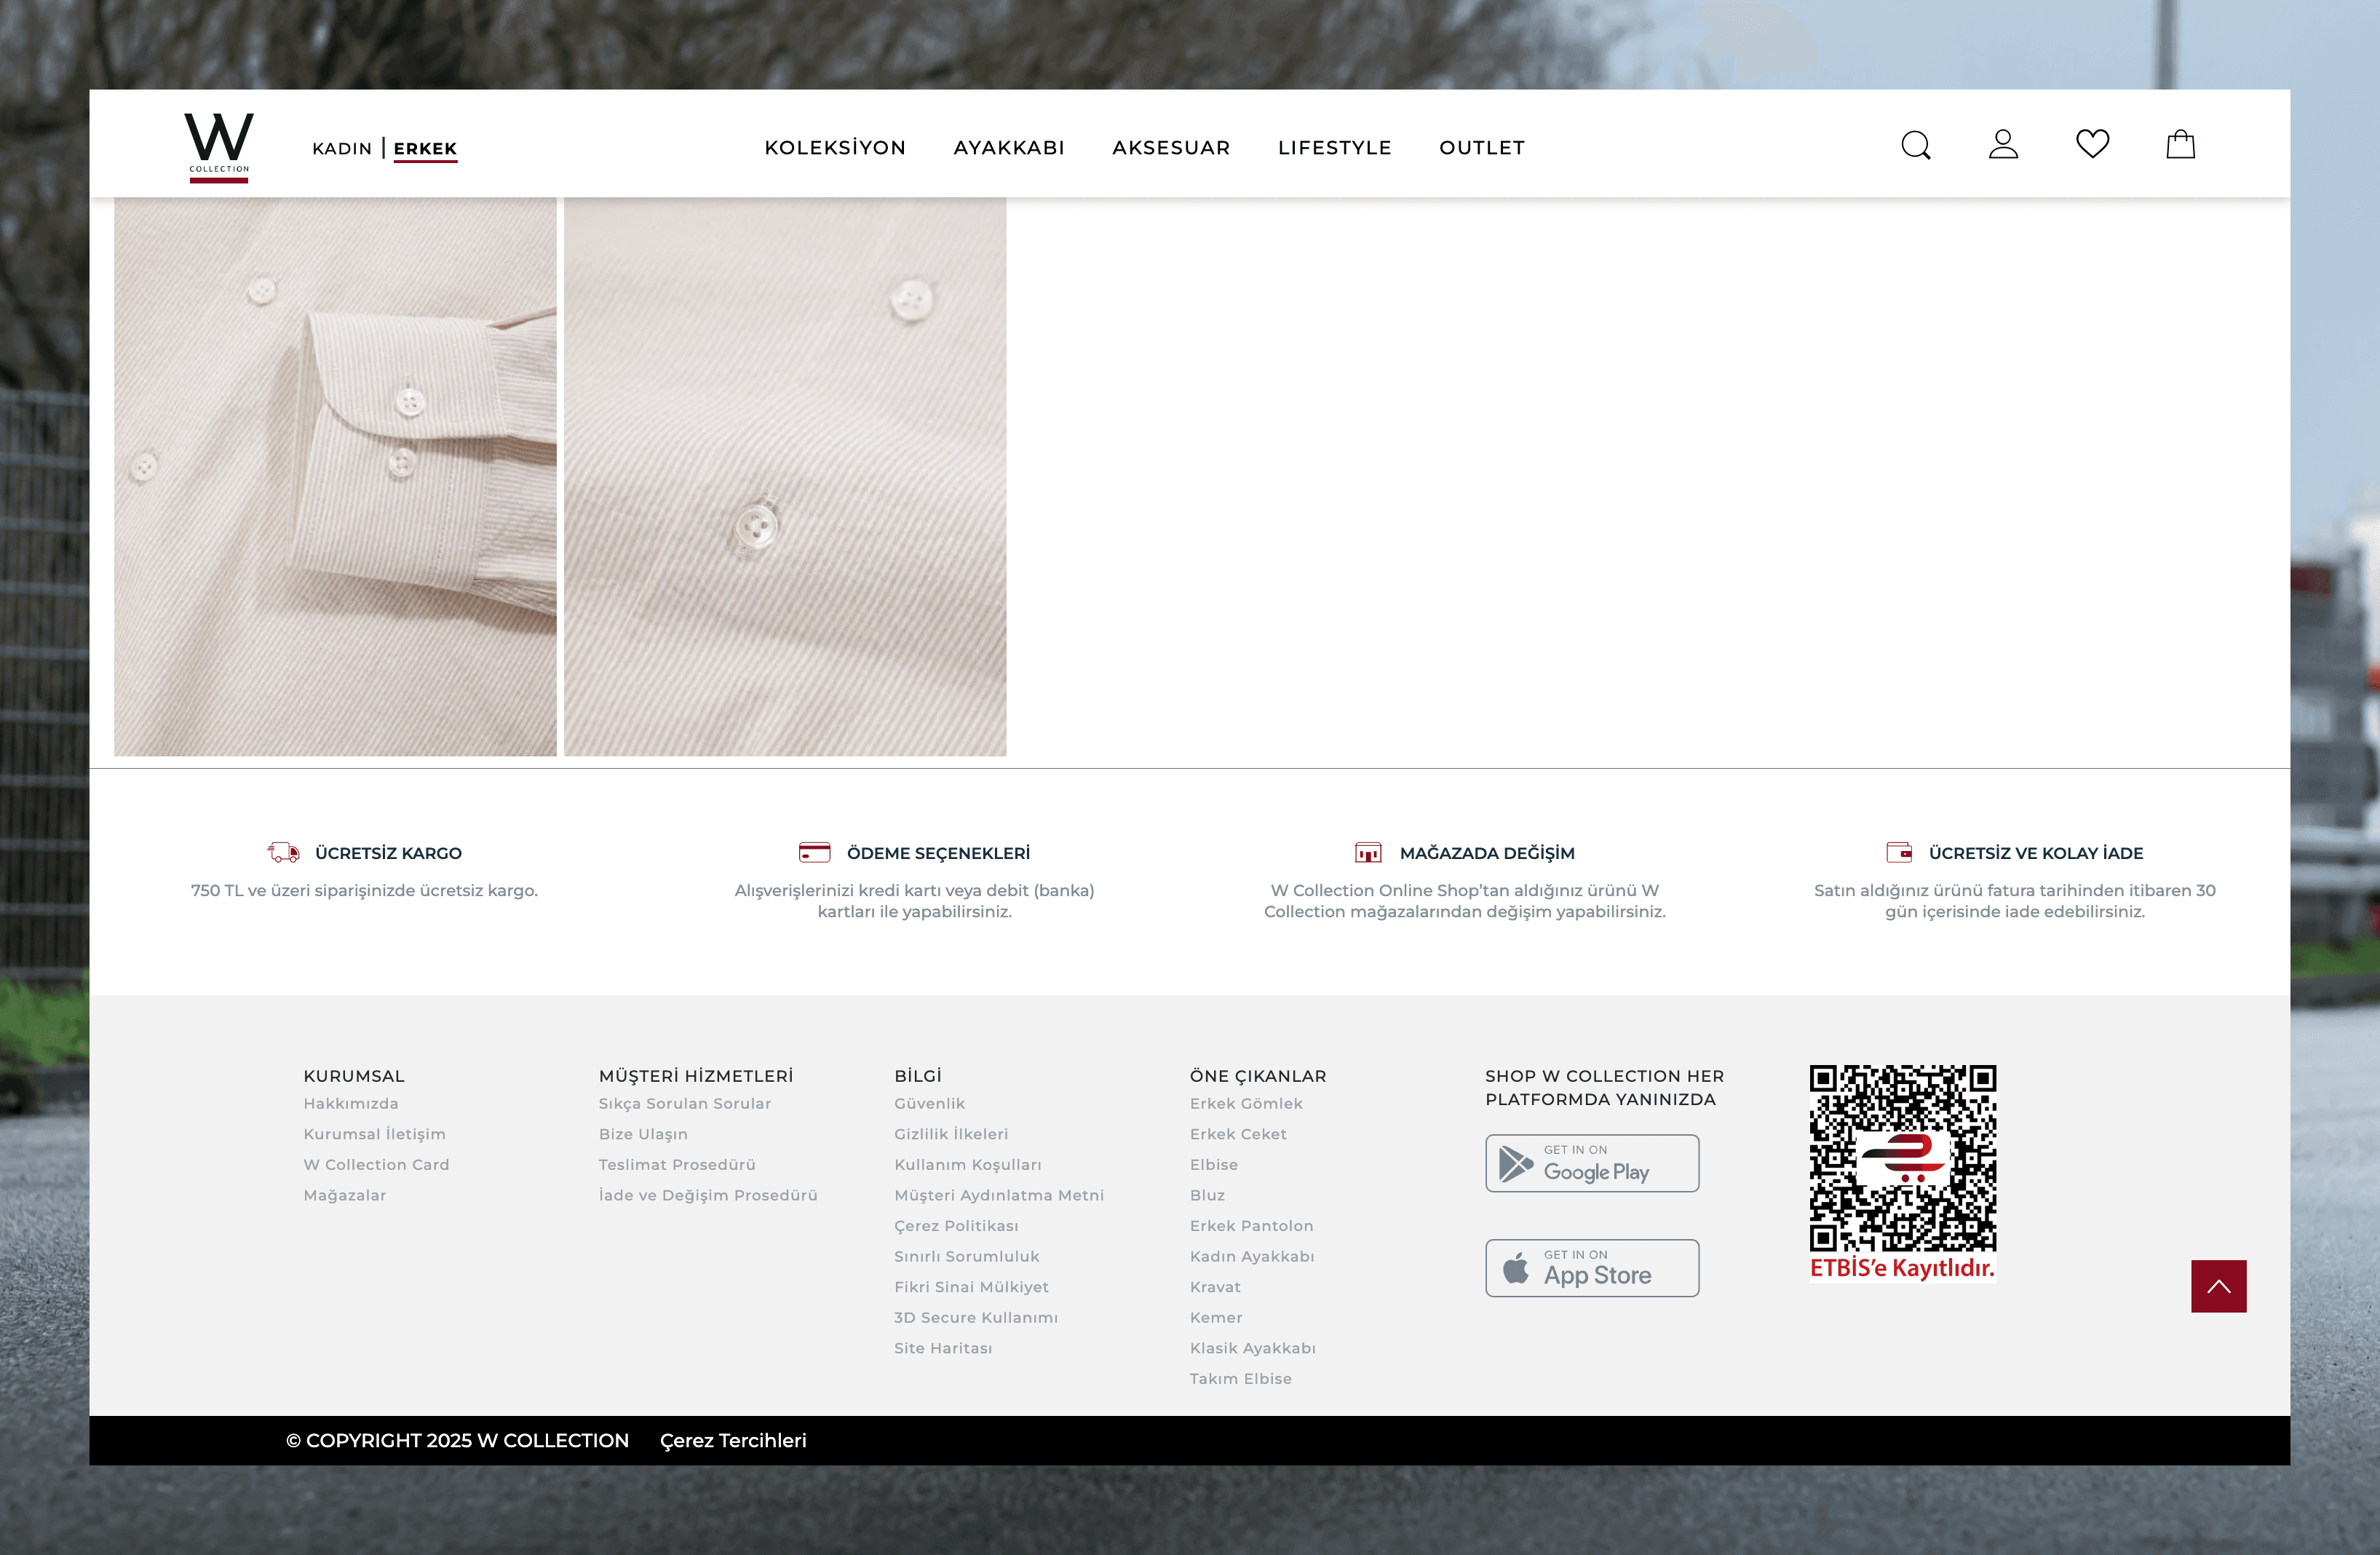Select the ERKEK section toggle
Screen dimensions: 2380x1555
(x=425, y=149)
